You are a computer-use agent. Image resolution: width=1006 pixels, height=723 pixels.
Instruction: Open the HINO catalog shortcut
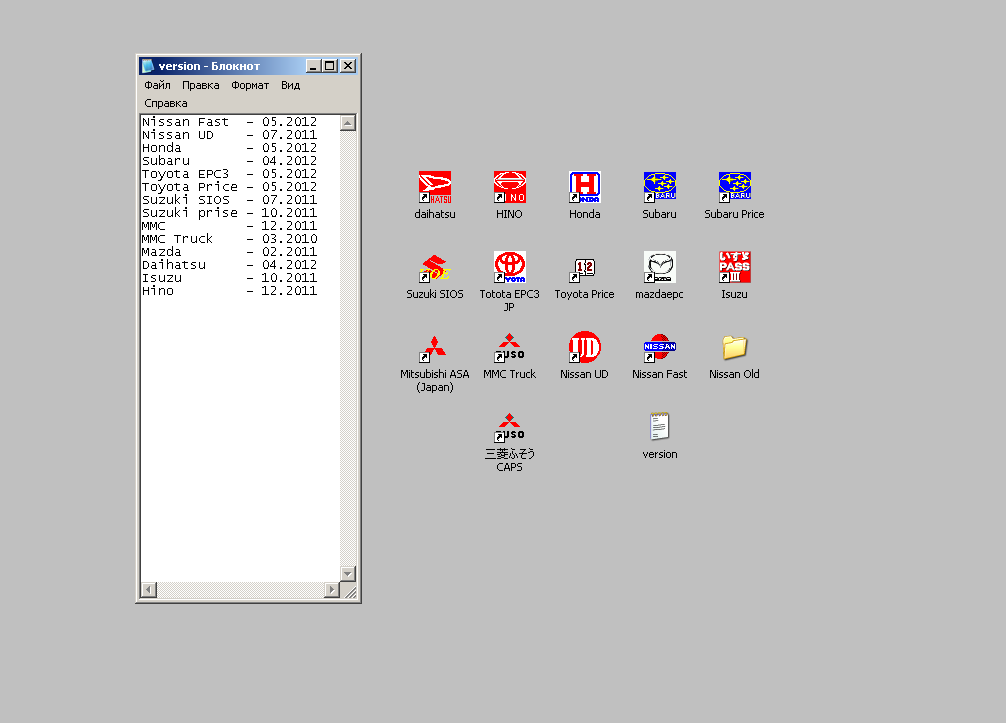coord(509,187)
